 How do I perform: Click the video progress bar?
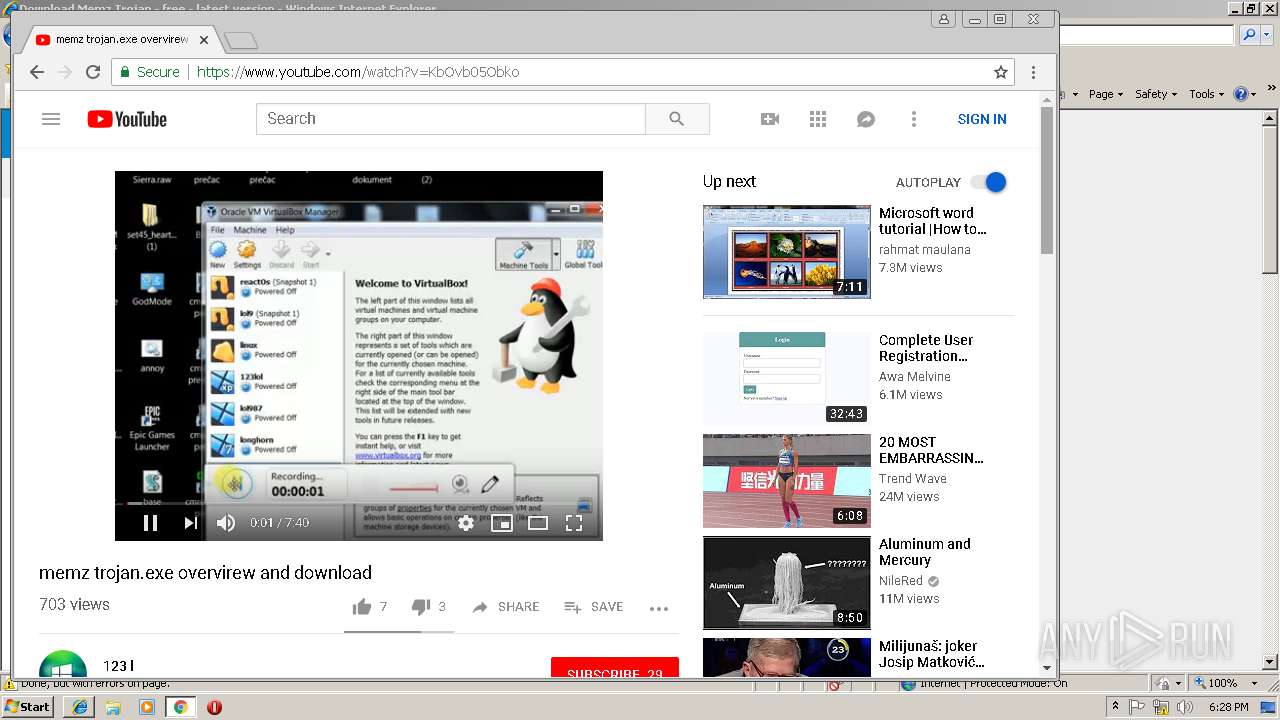[x=359, y=504]
